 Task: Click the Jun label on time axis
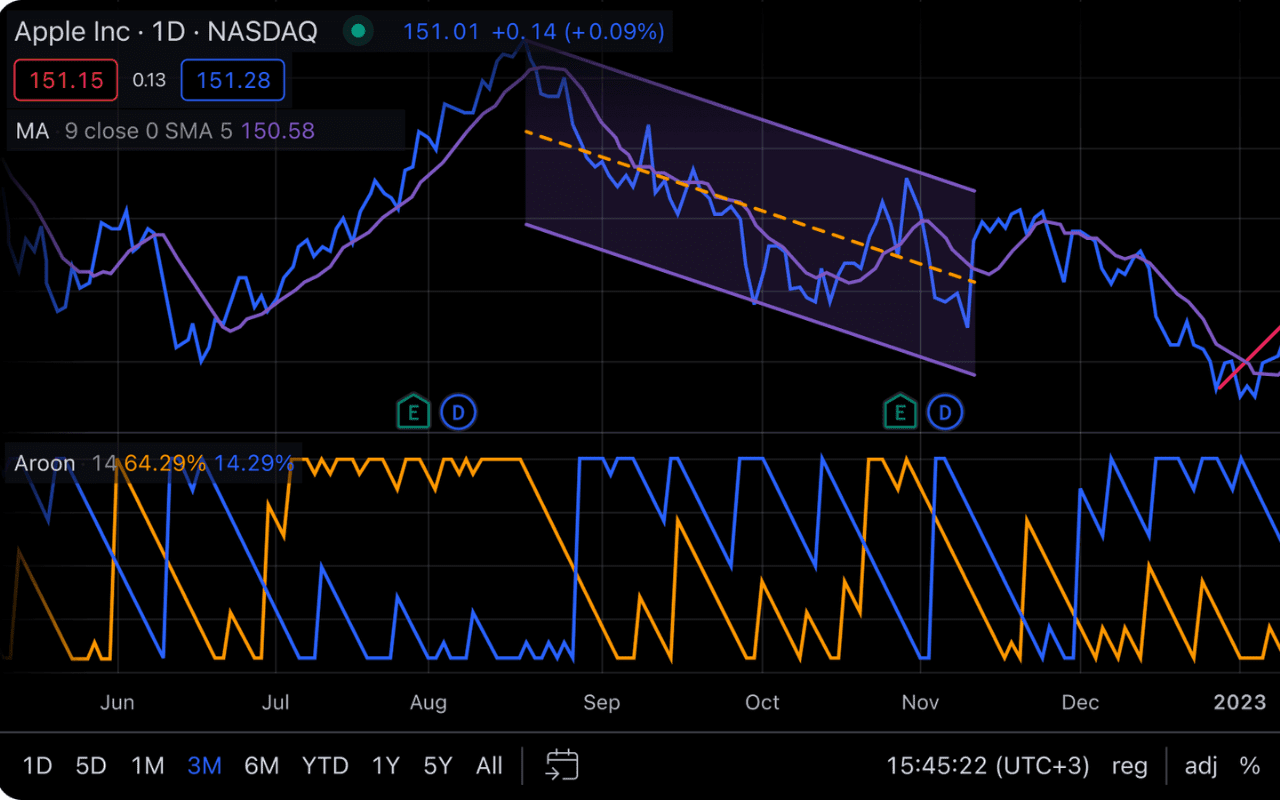coord(117,703)
